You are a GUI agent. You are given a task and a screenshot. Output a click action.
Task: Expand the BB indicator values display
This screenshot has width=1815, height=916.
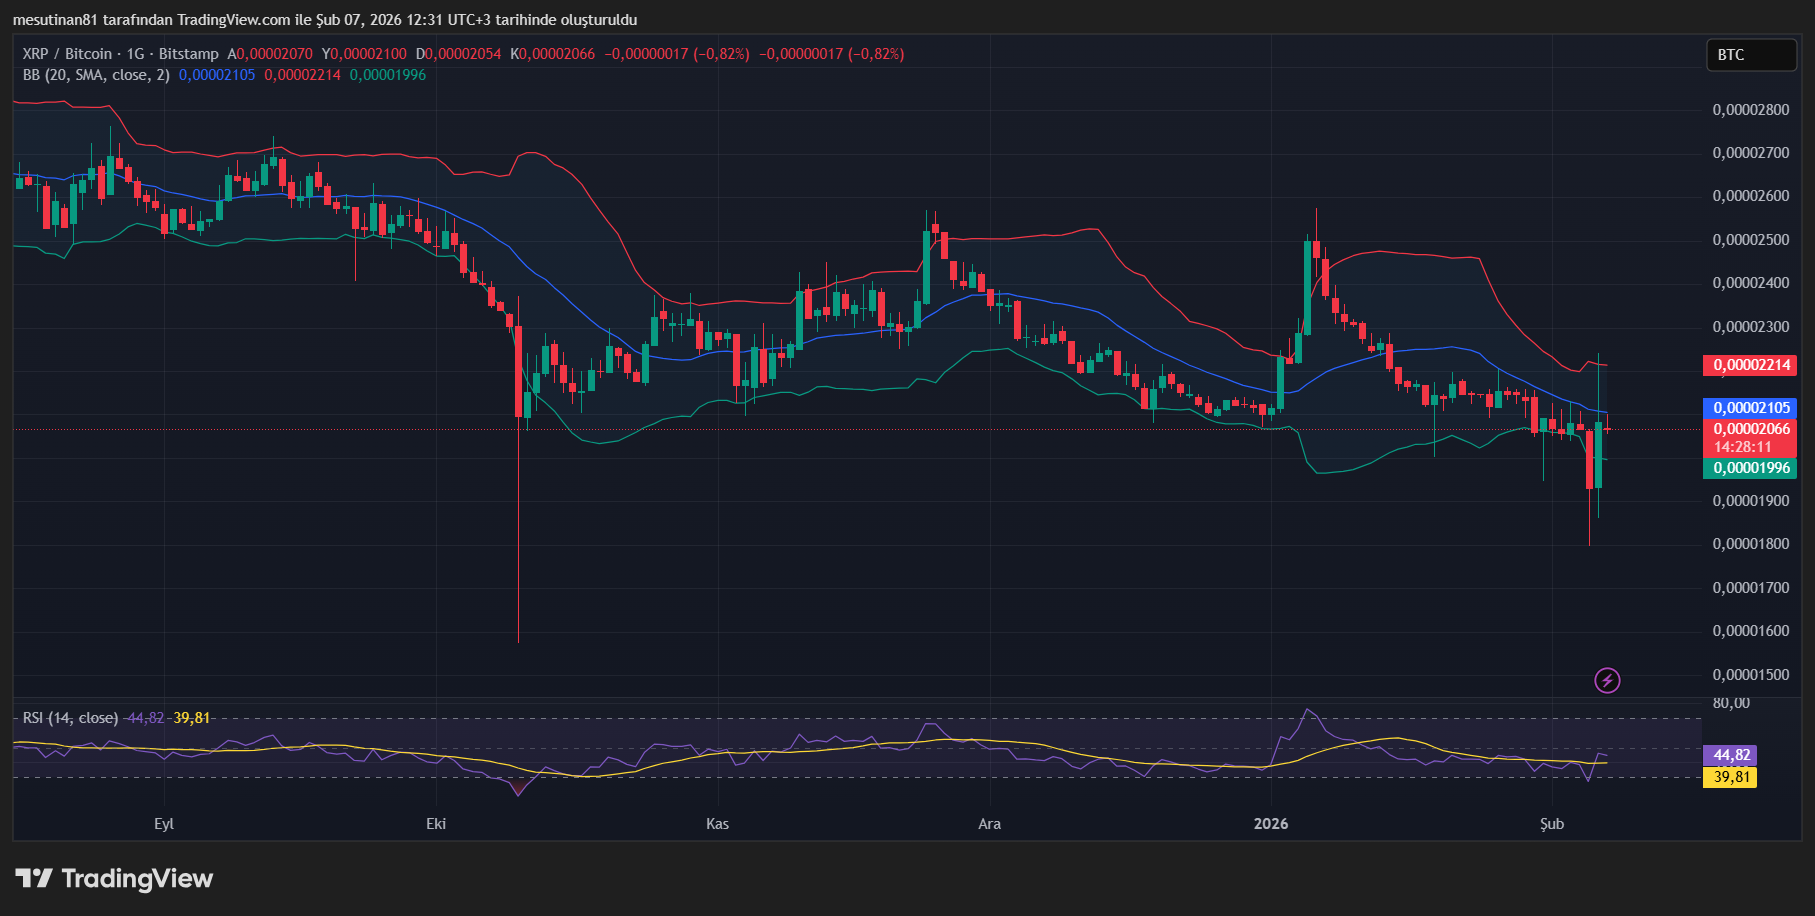pos(300,74)
